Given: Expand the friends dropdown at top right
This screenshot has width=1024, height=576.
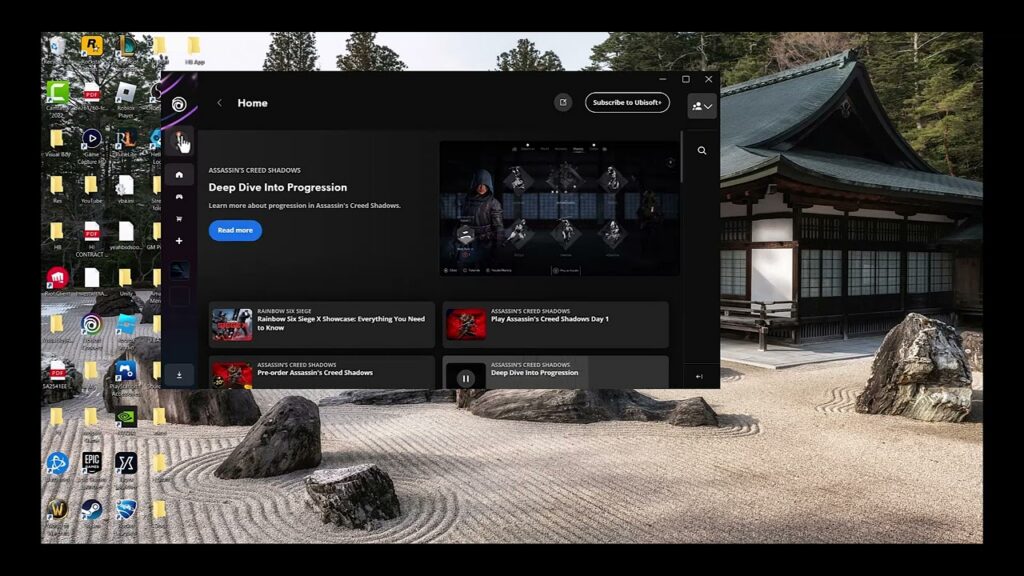Looking at the screenshot, I should point(702,106).
